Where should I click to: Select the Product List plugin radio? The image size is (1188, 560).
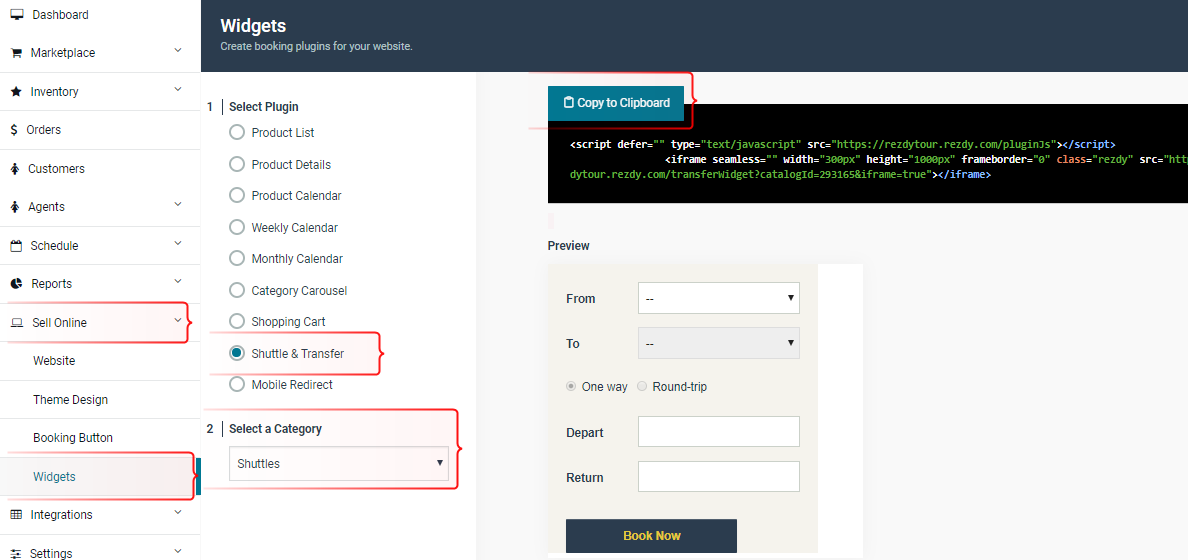click(237, 133)
